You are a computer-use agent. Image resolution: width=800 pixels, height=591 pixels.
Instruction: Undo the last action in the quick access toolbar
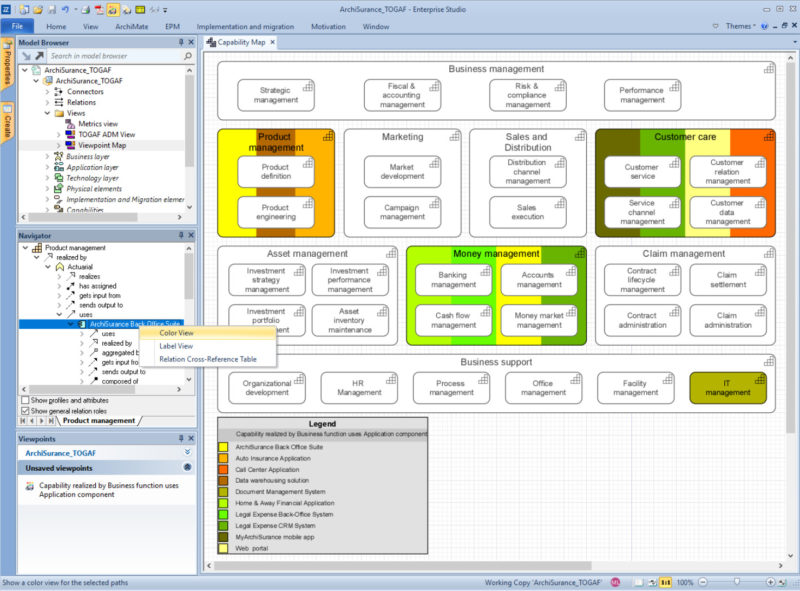pos(65,10)
